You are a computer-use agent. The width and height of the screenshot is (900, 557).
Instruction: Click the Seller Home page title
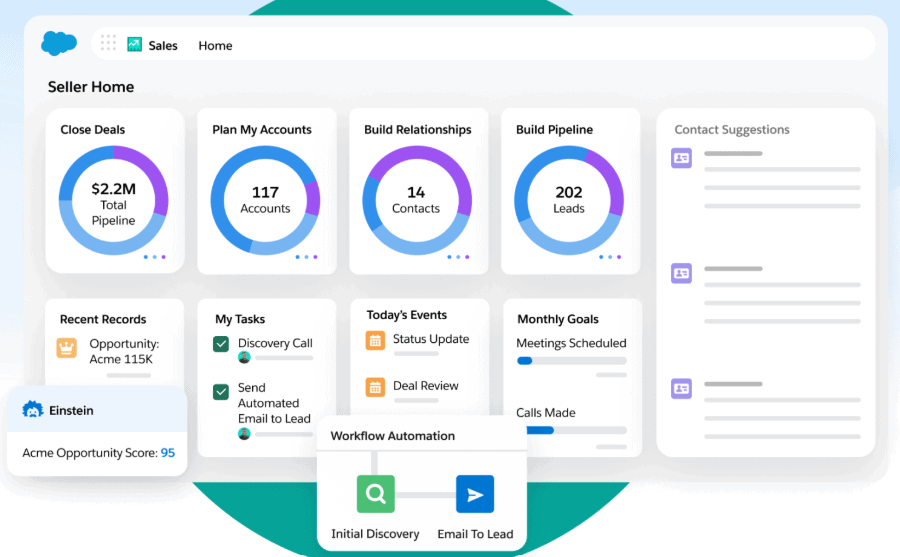pyautogui.click(x=91, y=87)
